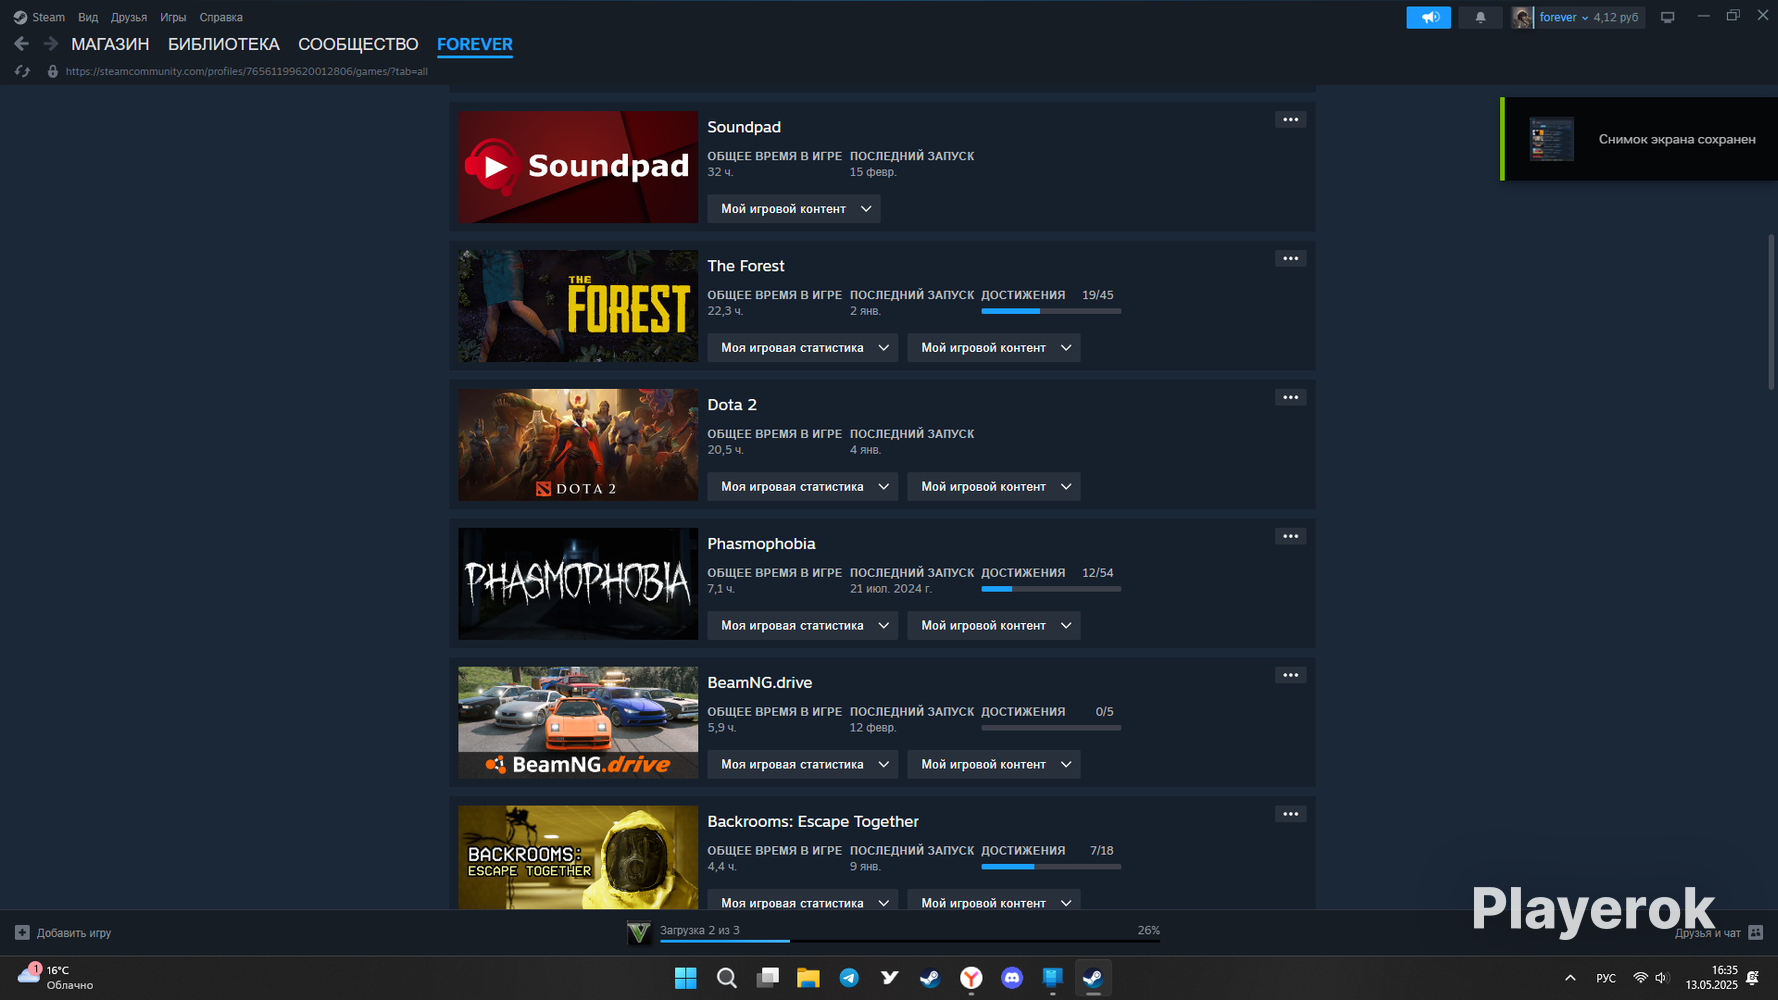Expand Мой игровой контент for Phasmophobia

click(994, 626)
